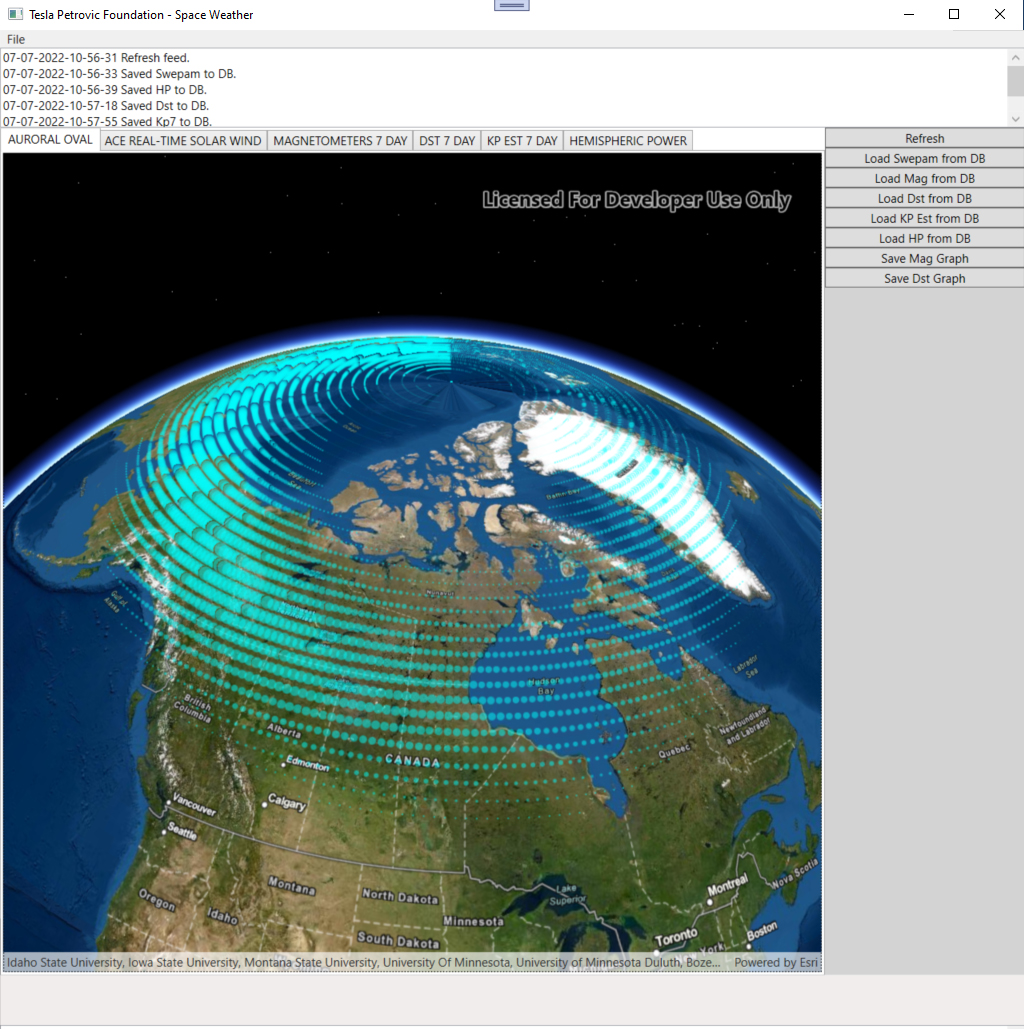
Task: Click the CANADA country label
Action: pyautogui.click(x=412, y=761)
